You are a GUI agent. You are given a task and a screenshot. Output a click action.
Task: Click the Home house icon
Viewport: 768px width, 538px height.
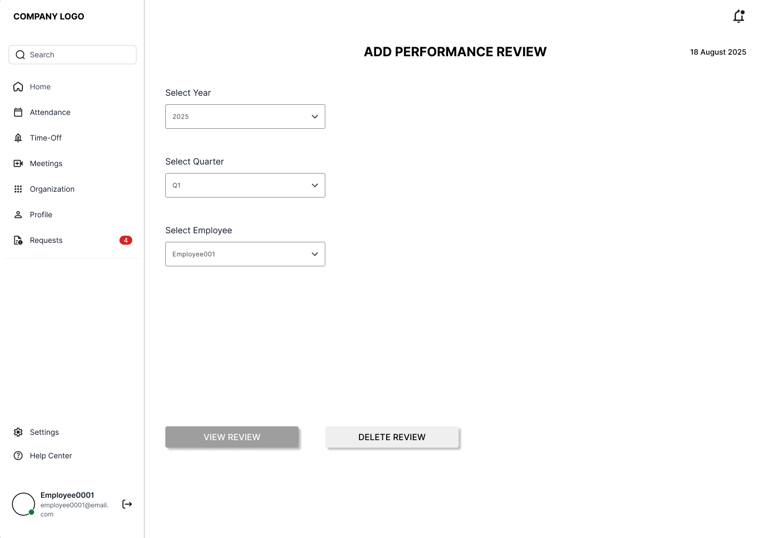(x=18, y=87)
